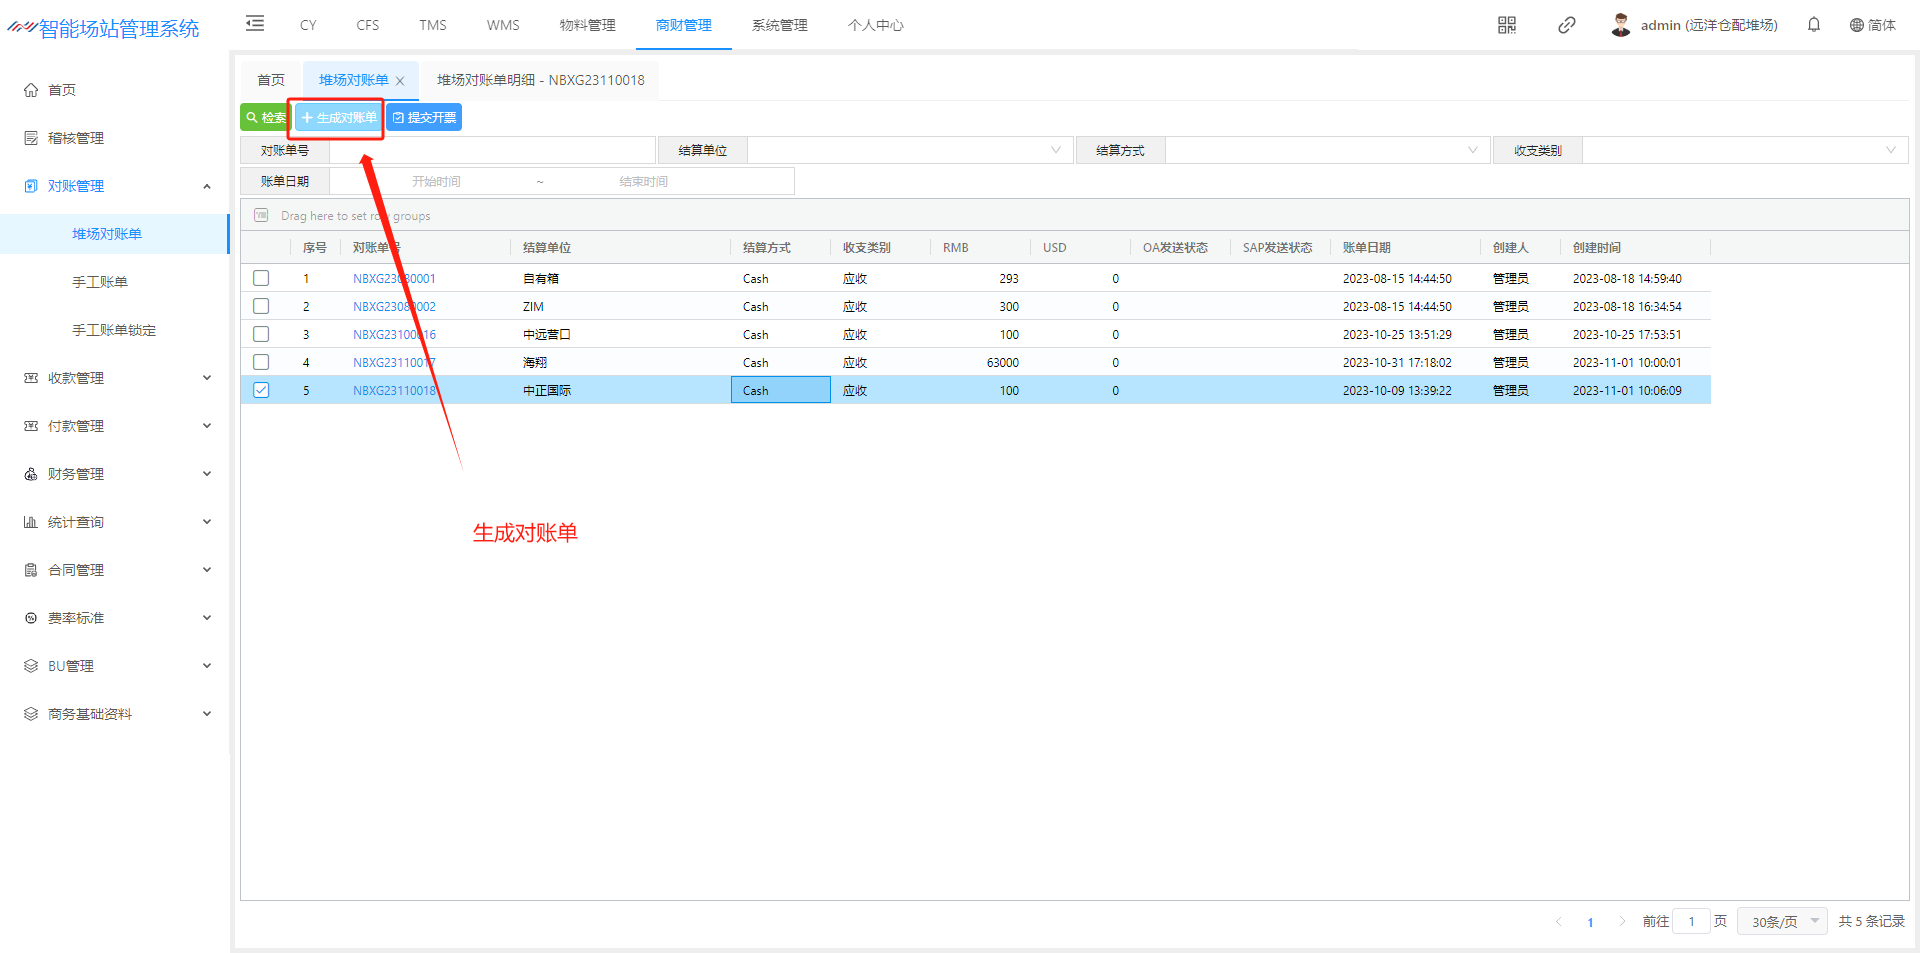Open the notification bell
This screenshot has width=1920, height=953.
click(1813, 25)
